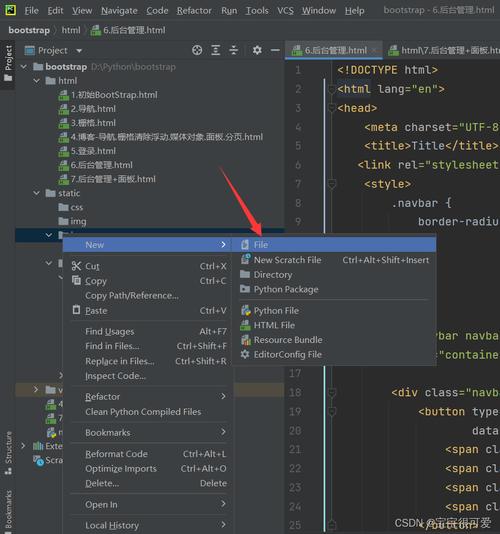Collapse the static folder node
Viewport: 500px width, 534px height.
pos(37,193)
